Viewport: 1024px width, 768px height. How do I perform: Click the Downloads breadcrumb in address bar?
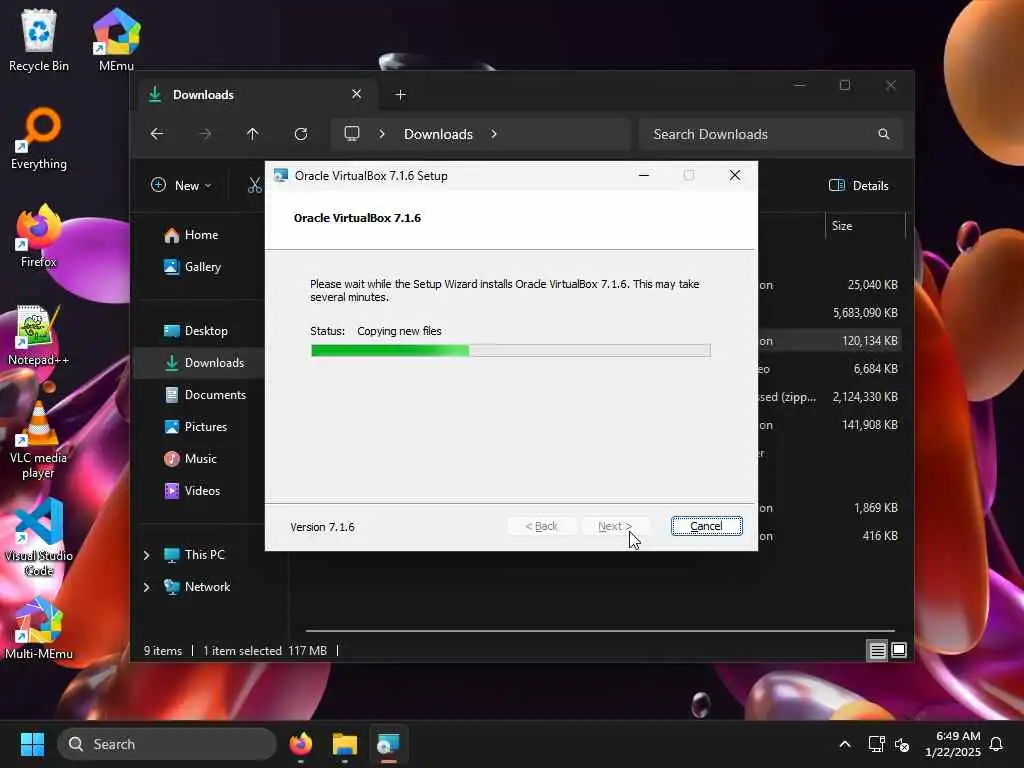(x=438, y=134)
